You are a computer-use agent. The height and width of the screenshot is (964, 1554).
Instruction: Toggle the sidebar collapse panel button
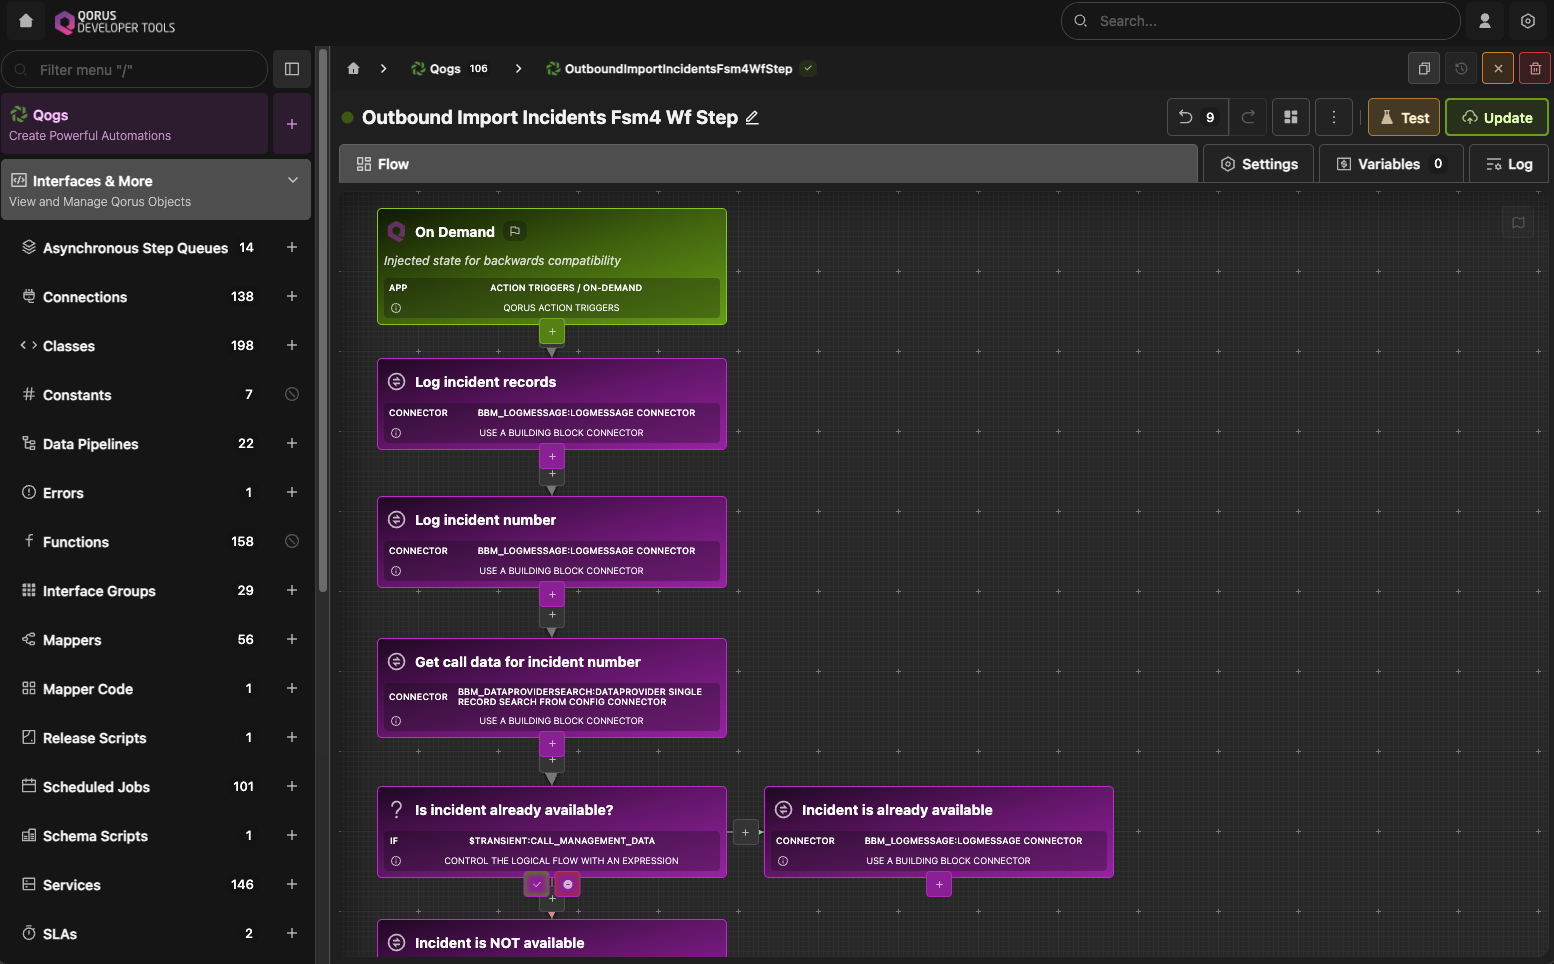tap(292, 69)
